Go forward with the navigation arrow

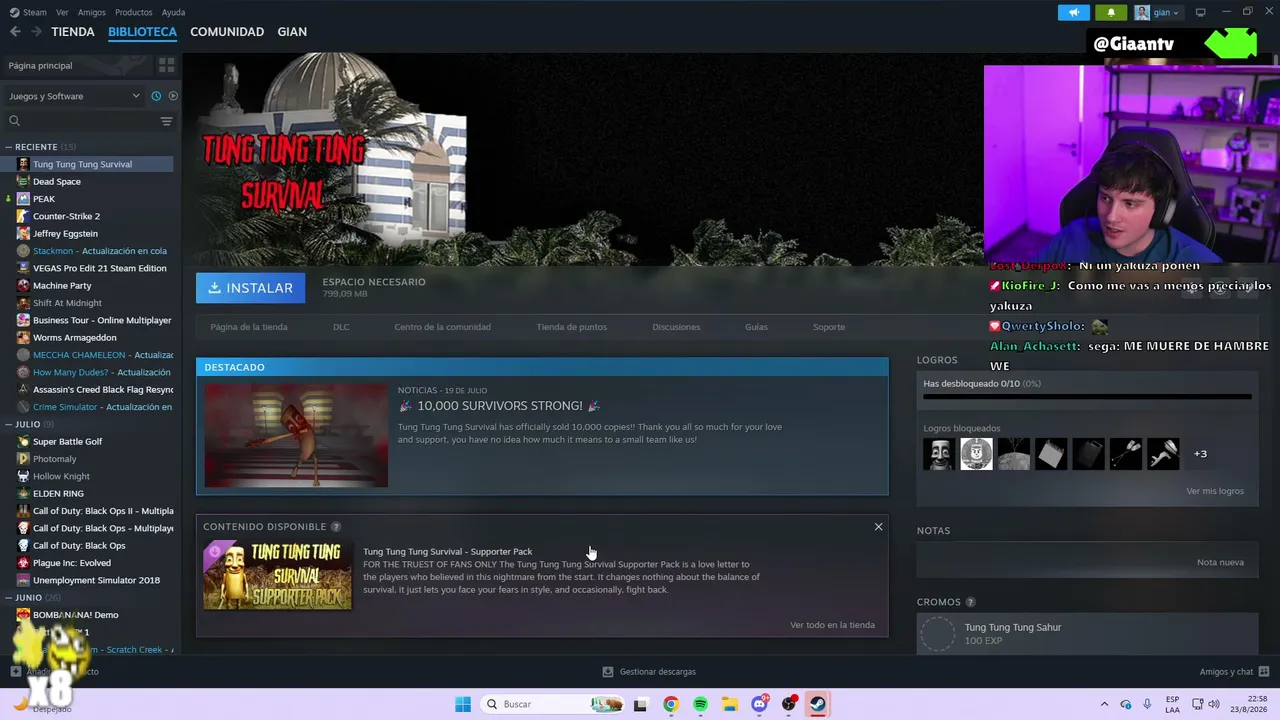click(36, 32)
